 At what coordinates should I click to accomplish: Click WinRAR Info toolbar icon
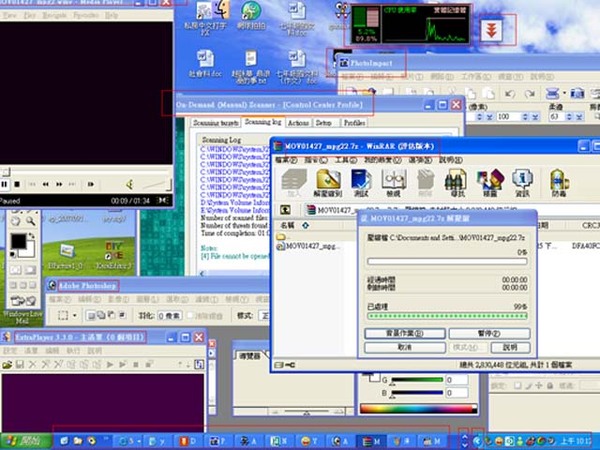click(x=523, y=183)
